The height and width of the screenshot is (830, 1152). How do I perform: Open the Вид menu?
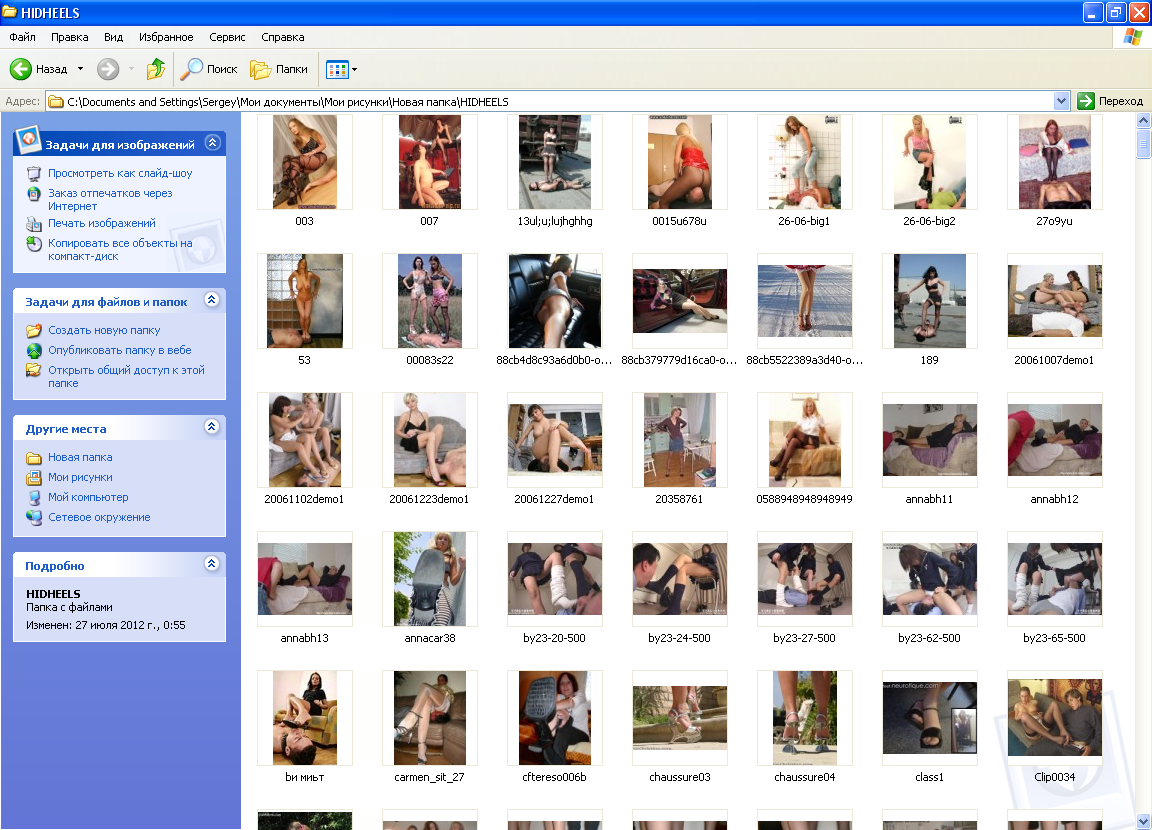tap(113, 37)
